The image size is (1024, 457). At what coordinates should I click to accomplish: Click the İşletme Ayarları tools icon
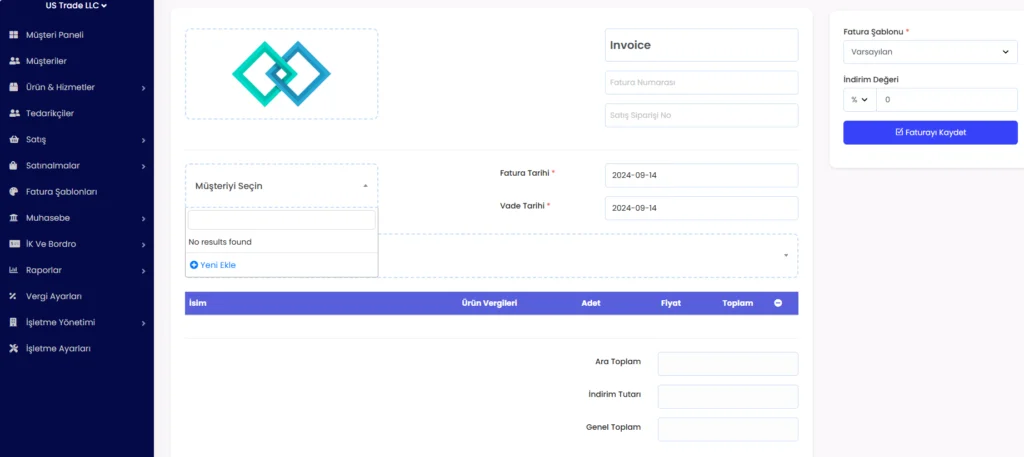[x=14, y=349]
